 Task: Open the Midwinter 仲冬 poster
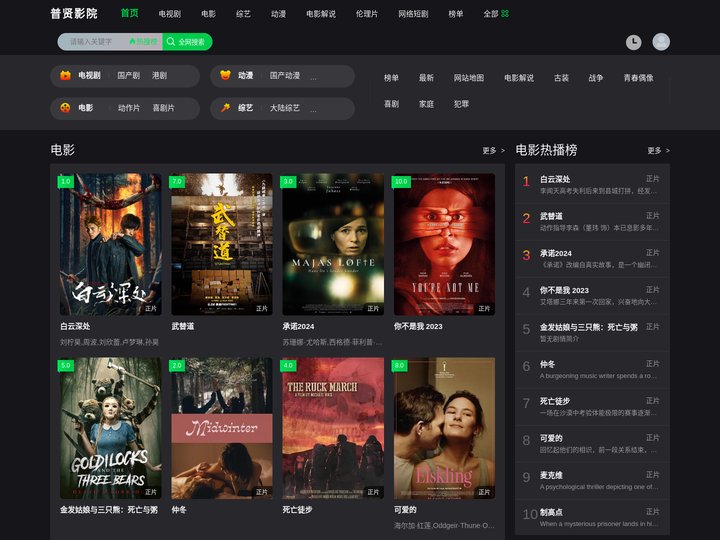[x=222, y=428]
